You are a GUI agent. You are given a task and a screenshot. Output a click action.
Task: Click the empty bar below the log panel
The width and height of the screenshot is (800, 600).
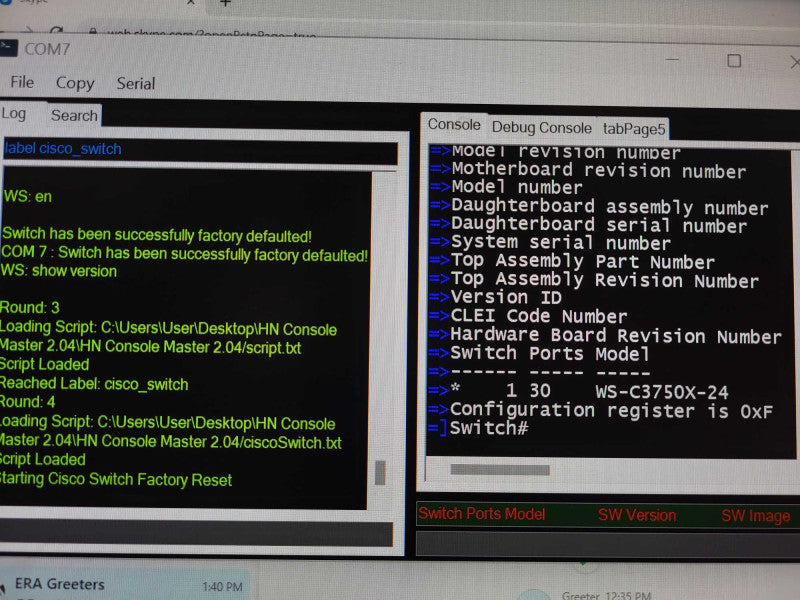pyautogui.click(x=196, y=533)
